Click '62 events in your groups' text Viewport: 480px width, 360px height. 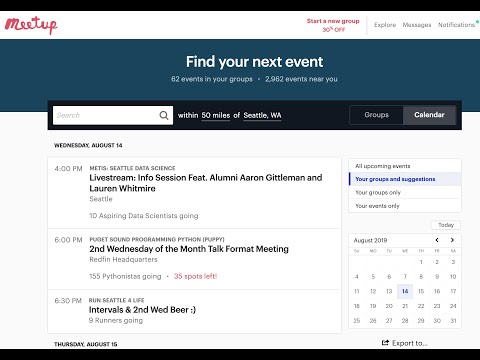pos(212,79)
